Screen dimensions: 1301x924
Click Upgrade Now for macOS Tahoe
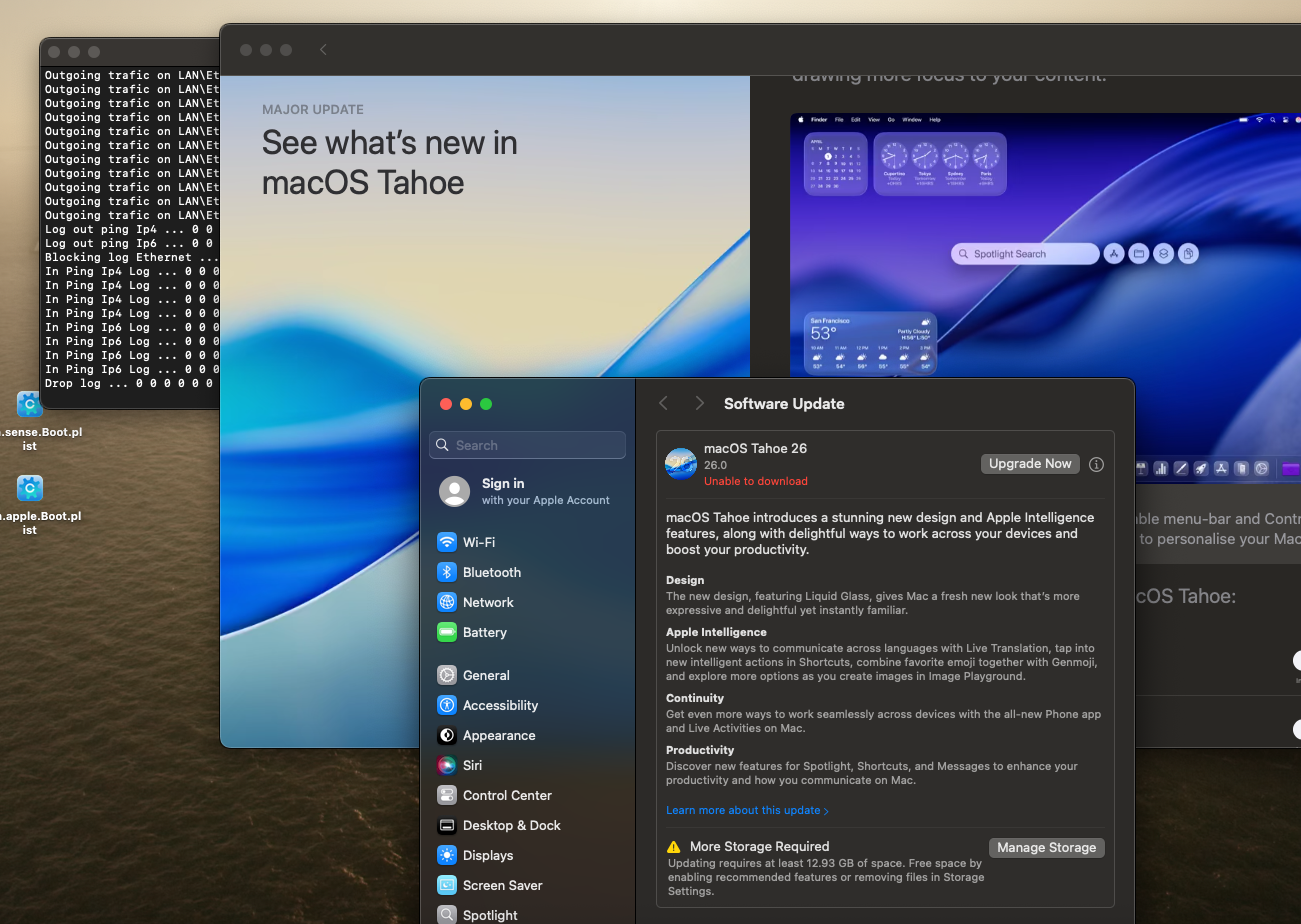pos(1030,464)
